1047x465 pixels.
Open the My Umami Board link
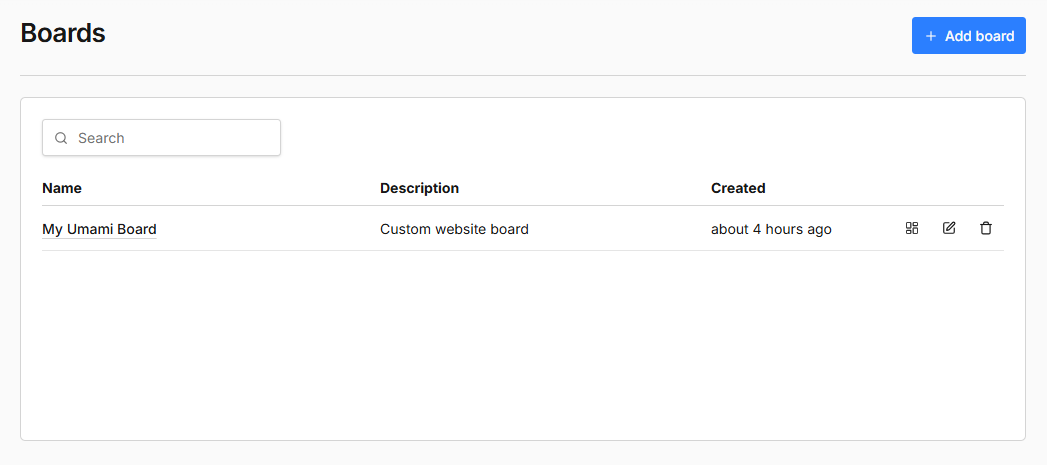tap(99, 229)
